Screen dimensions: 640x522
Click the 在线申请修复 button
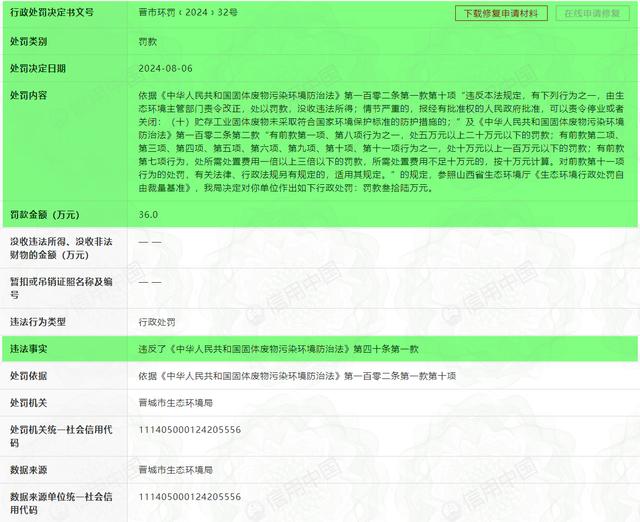coord(592,13)
